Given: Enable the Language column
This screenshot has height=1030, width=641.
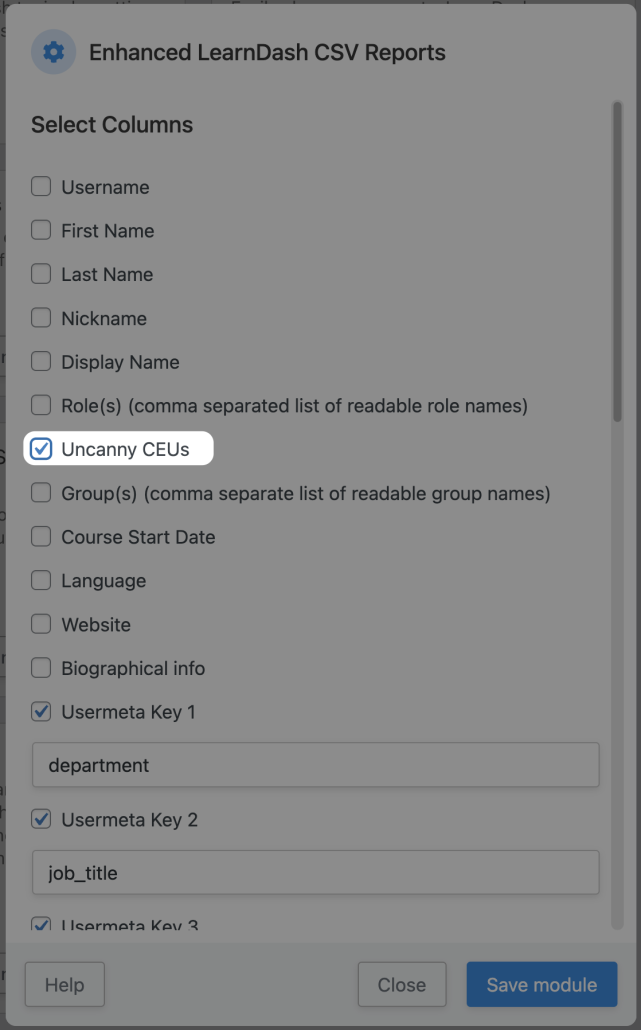Looking at the screenshot, I should [41, 580].
